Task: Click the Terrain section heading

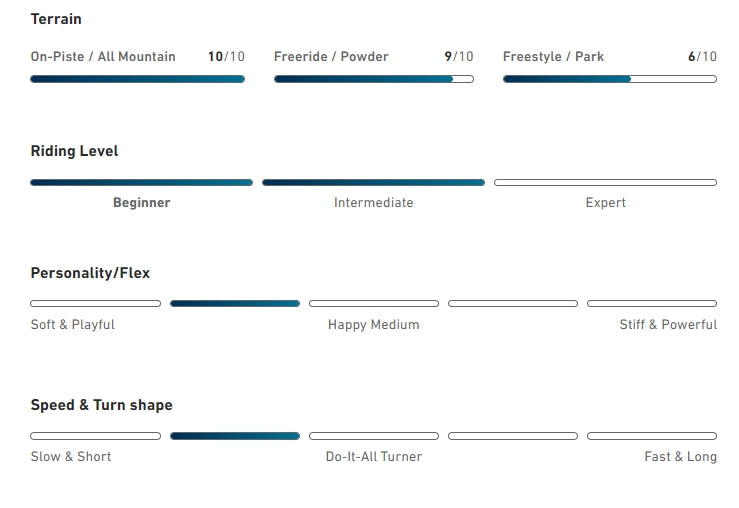Action: pos(56,19)
